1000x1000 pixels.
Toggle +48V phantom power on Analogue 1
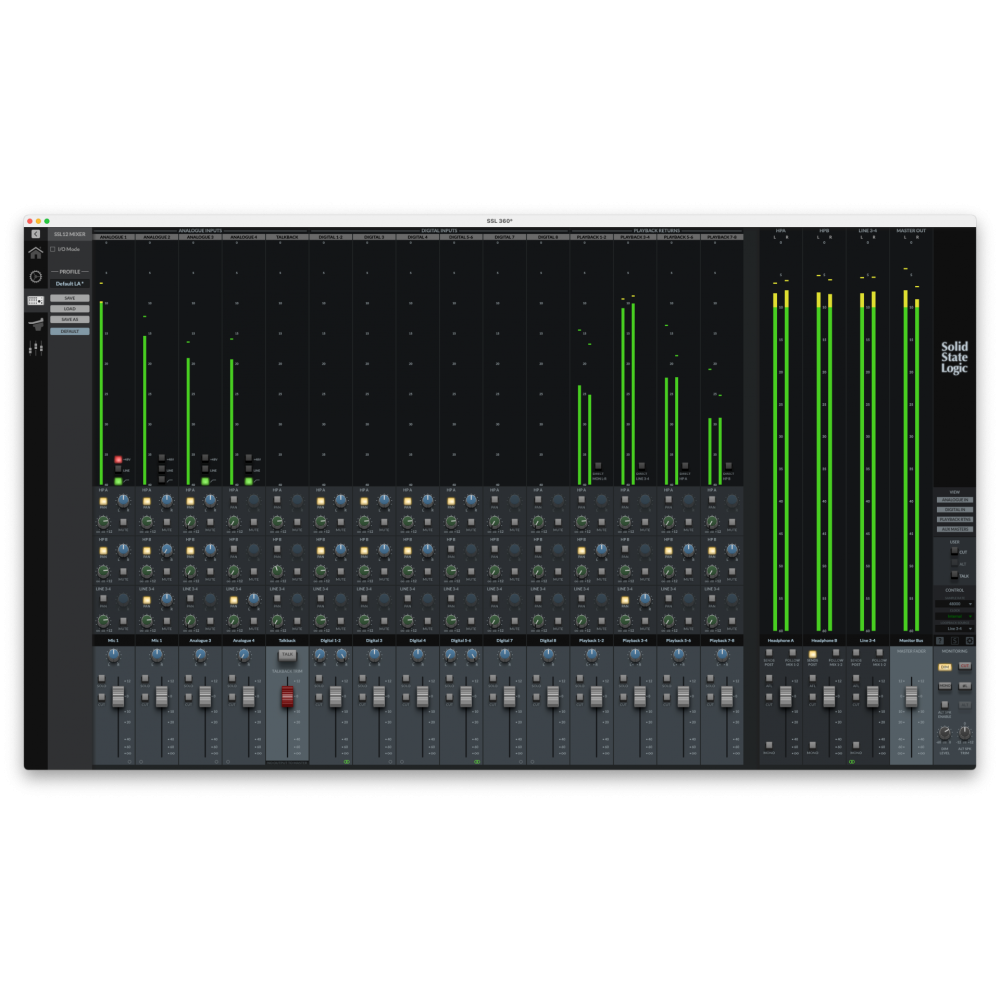119,459
